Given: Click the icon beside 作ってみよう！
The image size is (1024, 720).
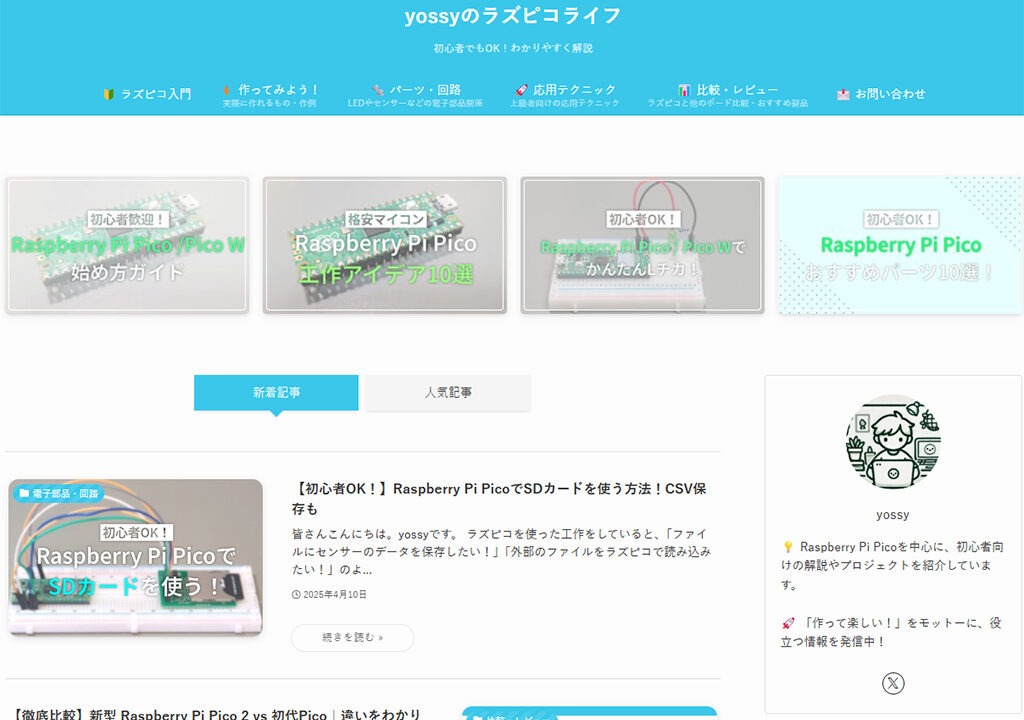Looking at the screenshot, I should click(227, 90).
